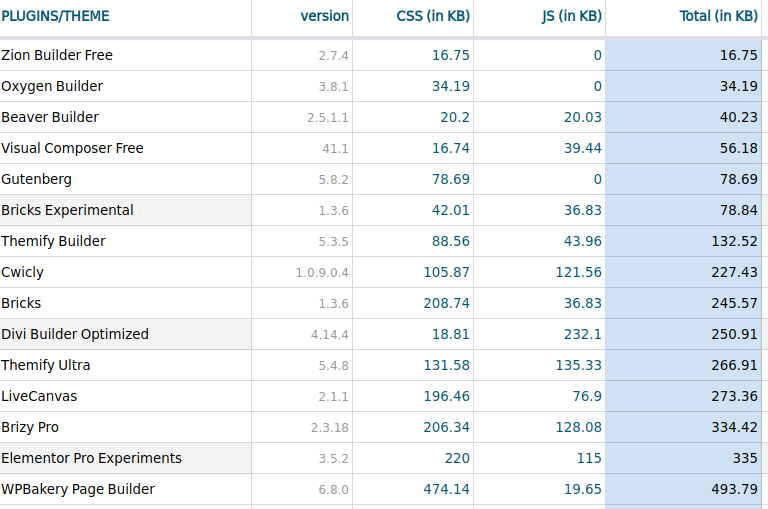Viewport: 768px width, 509px height.
Task: Click JS value 19.65 for WPBakery
Action: tap(582, 489)
